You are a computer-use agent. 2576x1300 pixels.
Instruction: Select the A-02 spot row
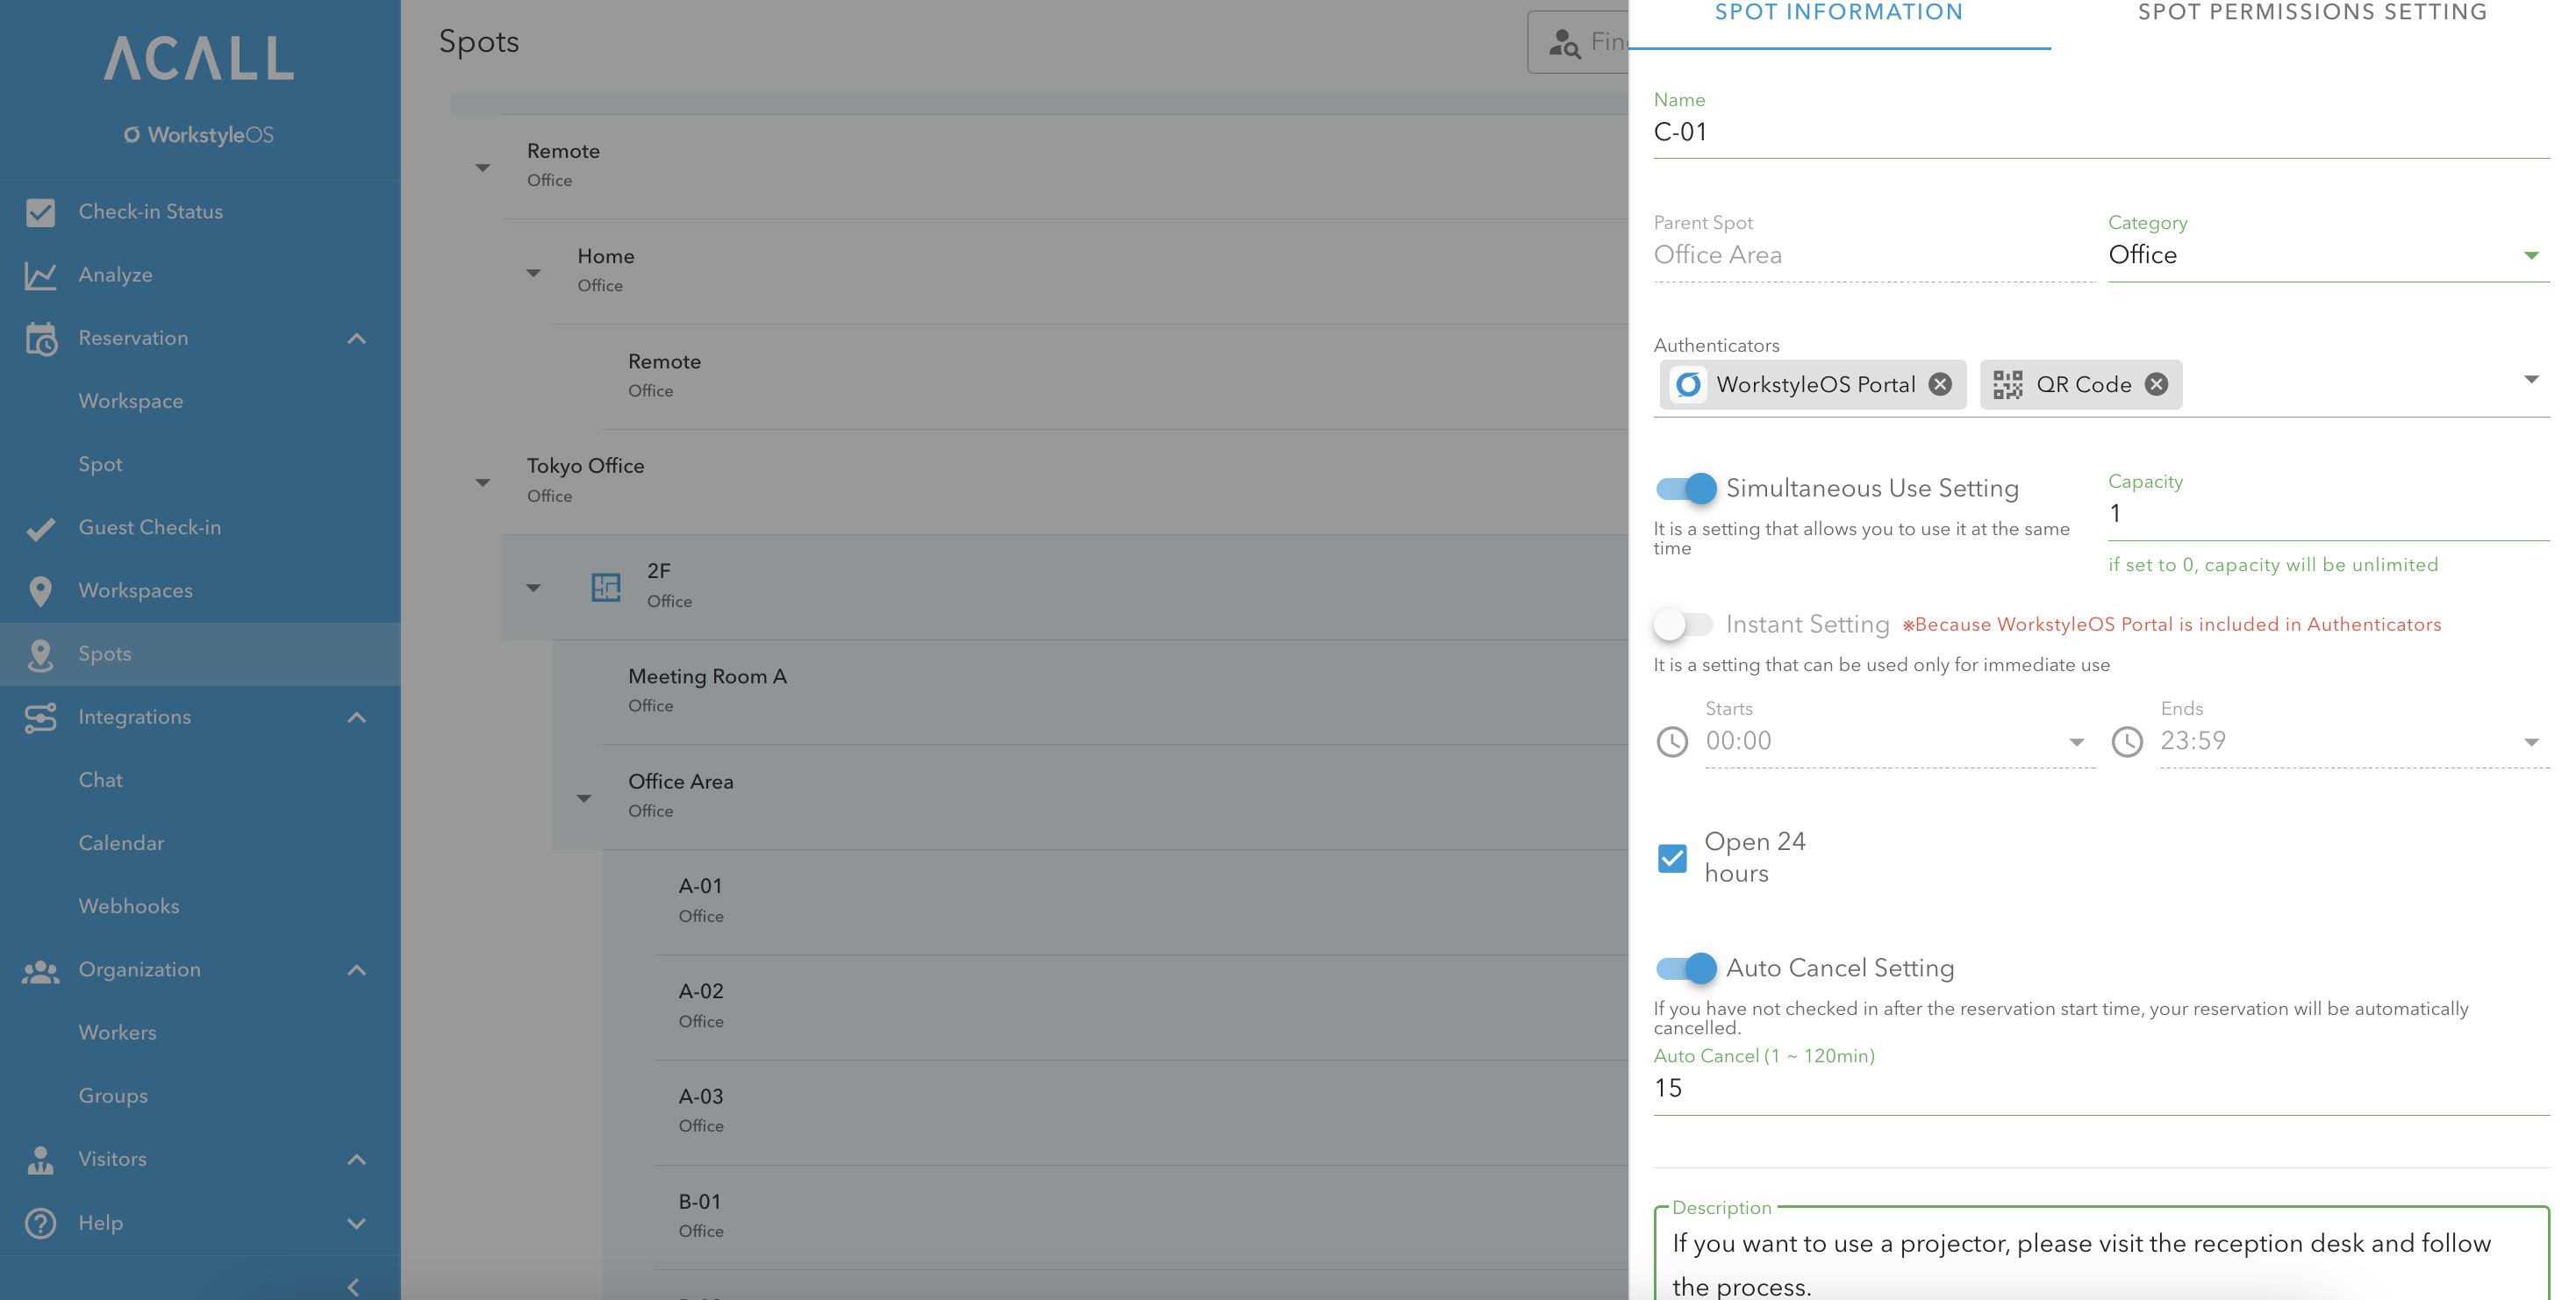click(1115, 1006)
